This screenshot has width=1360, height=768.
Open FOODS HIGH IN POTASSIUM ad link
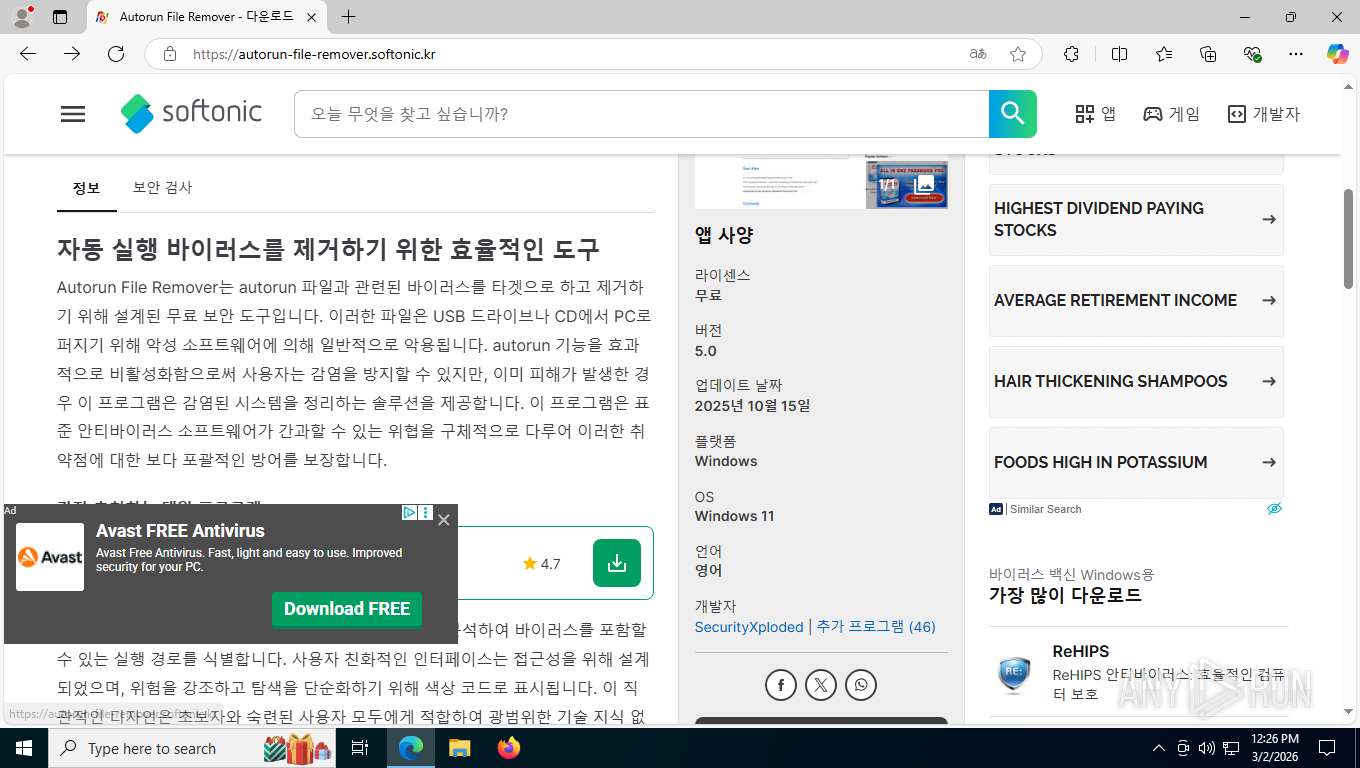1136,462
